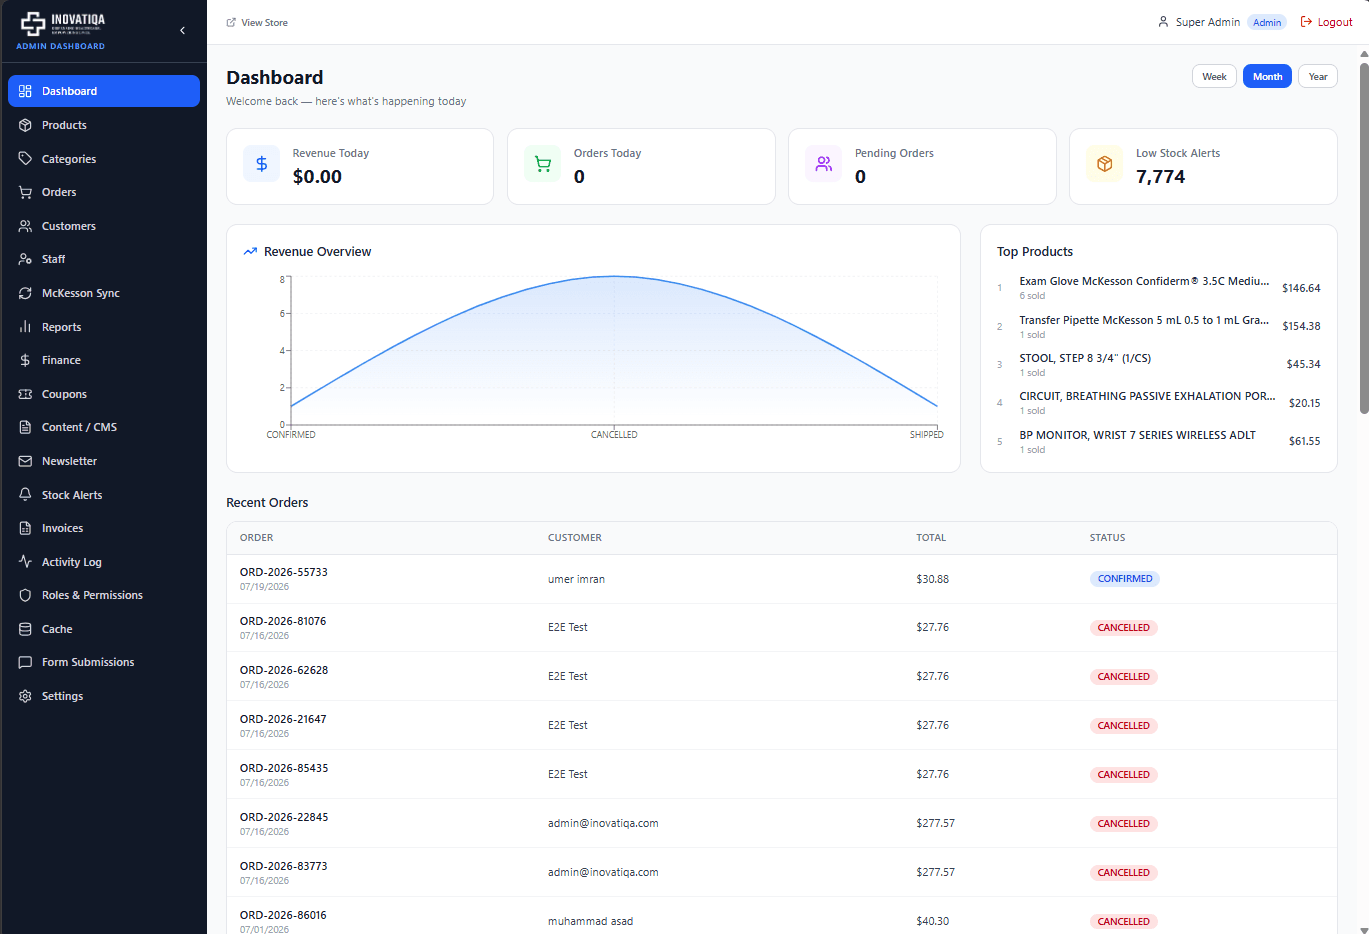Click top product Transfer Pipette McKesson
1369x934 pixels.
1144,320
